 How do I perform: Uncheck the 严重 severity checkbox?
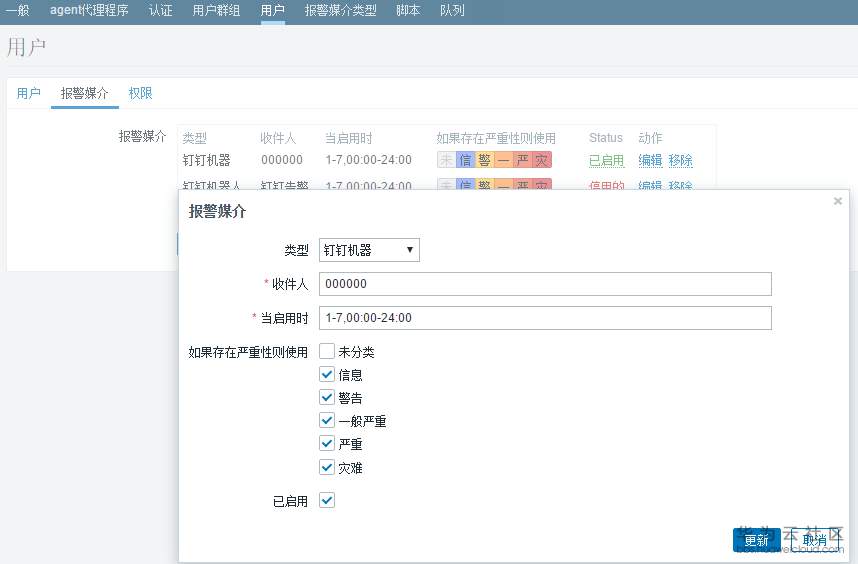pos(327,443)
